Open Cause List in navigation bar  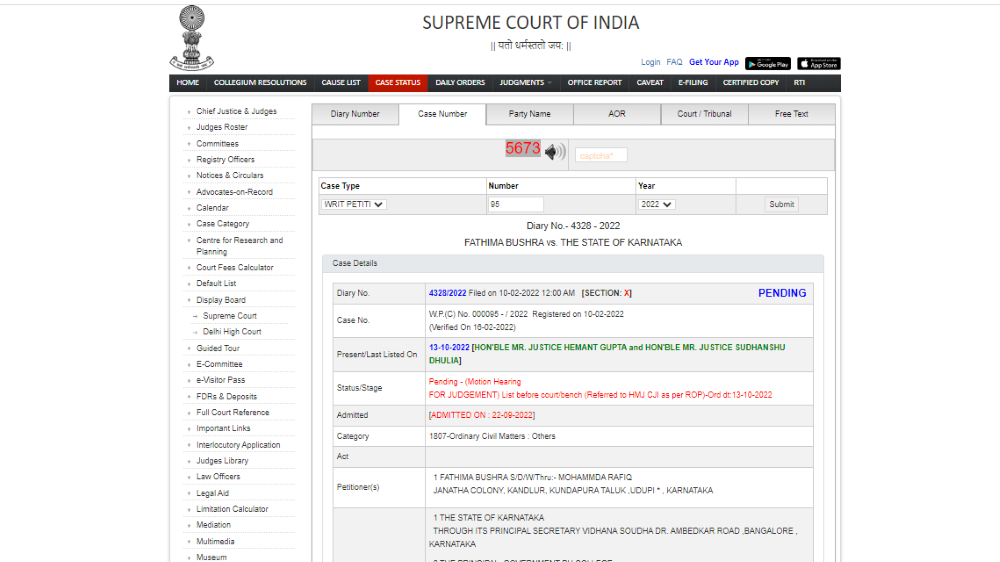click(x=341, y=83)
